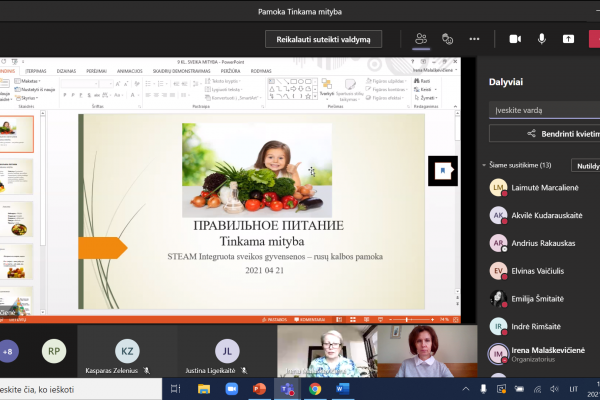Open the Žymėti select dropdown
The image size is (600, 400).
coord(426,98)
